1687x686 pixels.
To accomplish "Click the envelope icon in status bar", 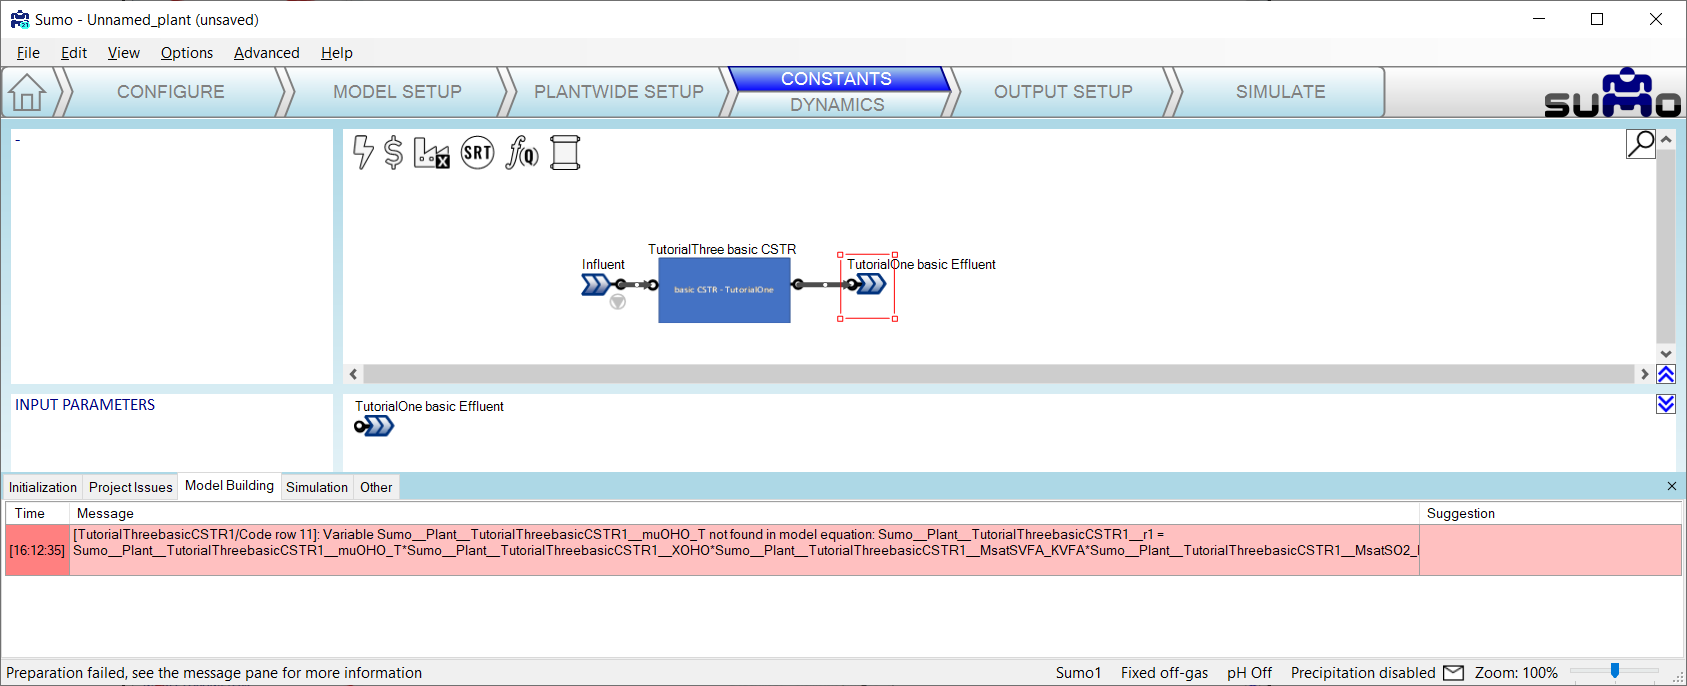I will [1453, 673].
